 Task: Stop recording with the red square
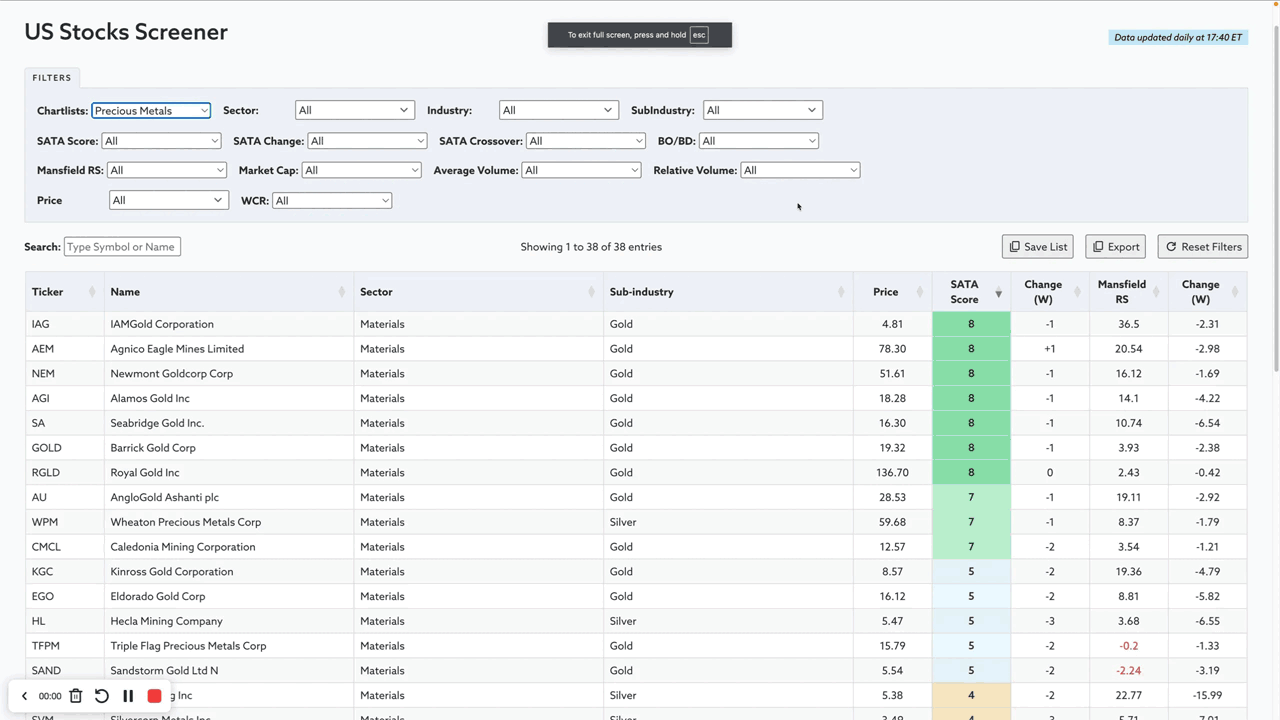pos(154,696)
